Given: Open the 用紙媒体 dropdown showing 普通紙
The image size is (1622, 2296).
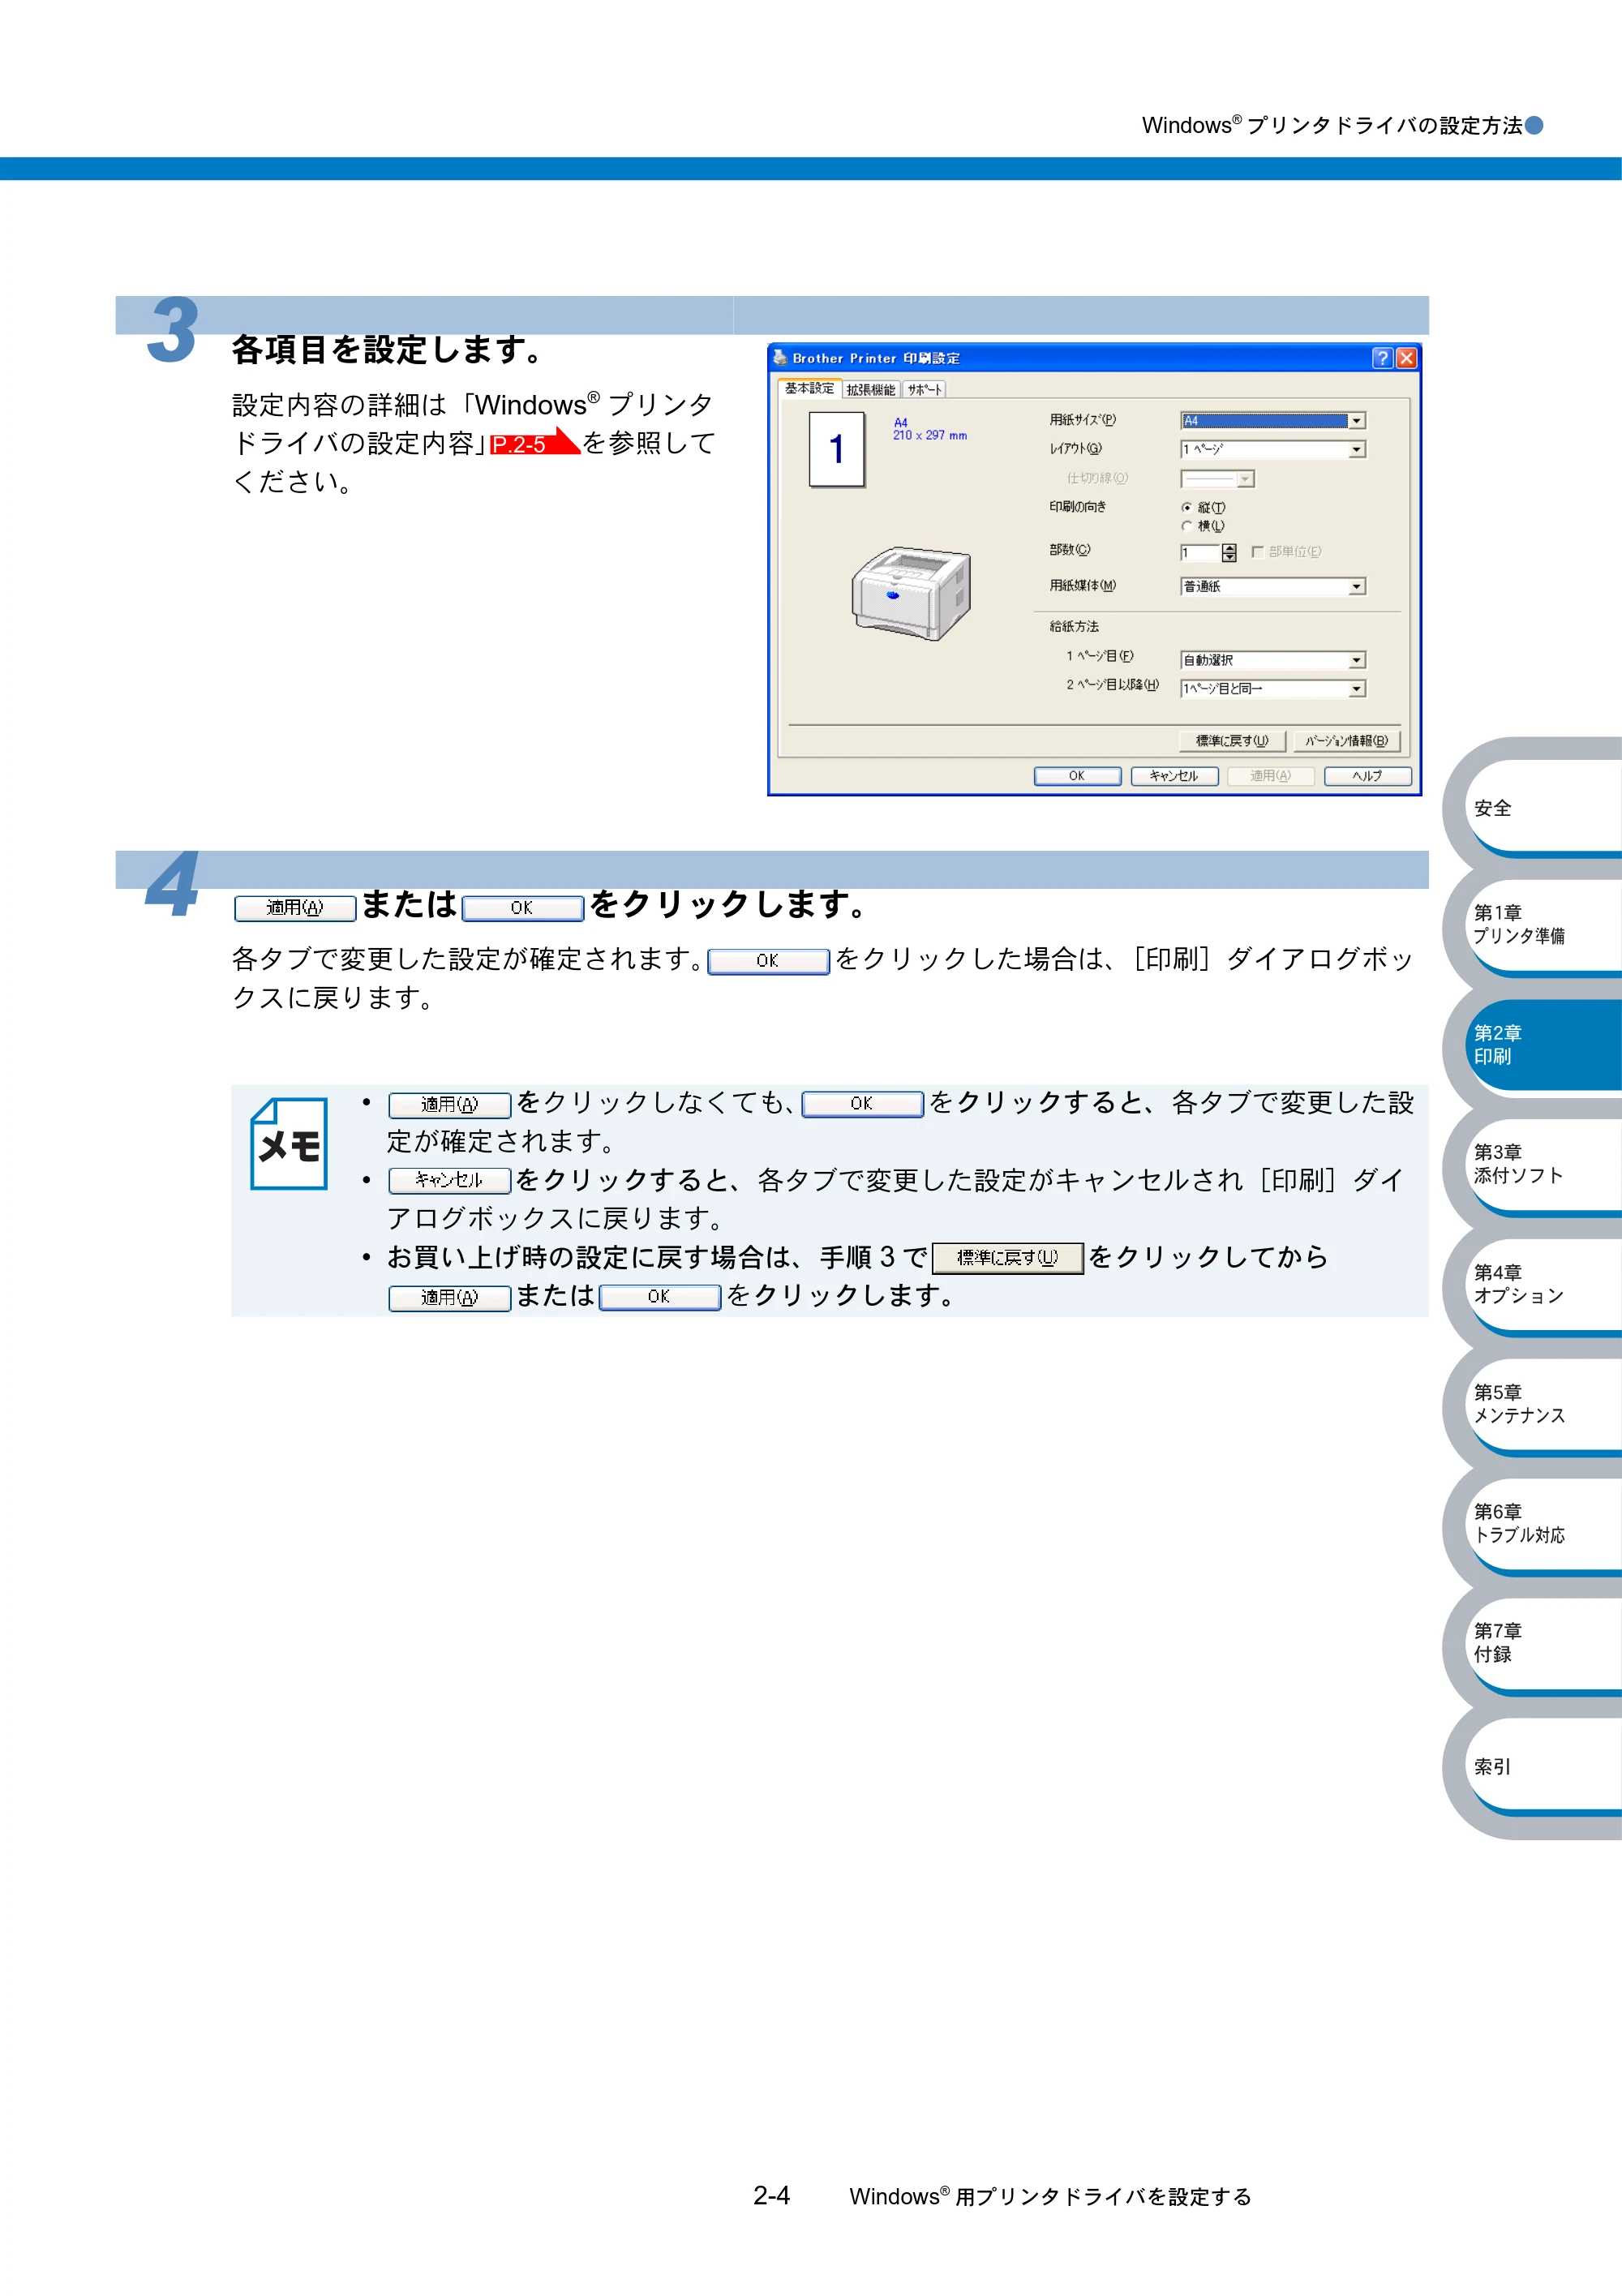Looking at the screenshot, I should (x=1273, y=586).
